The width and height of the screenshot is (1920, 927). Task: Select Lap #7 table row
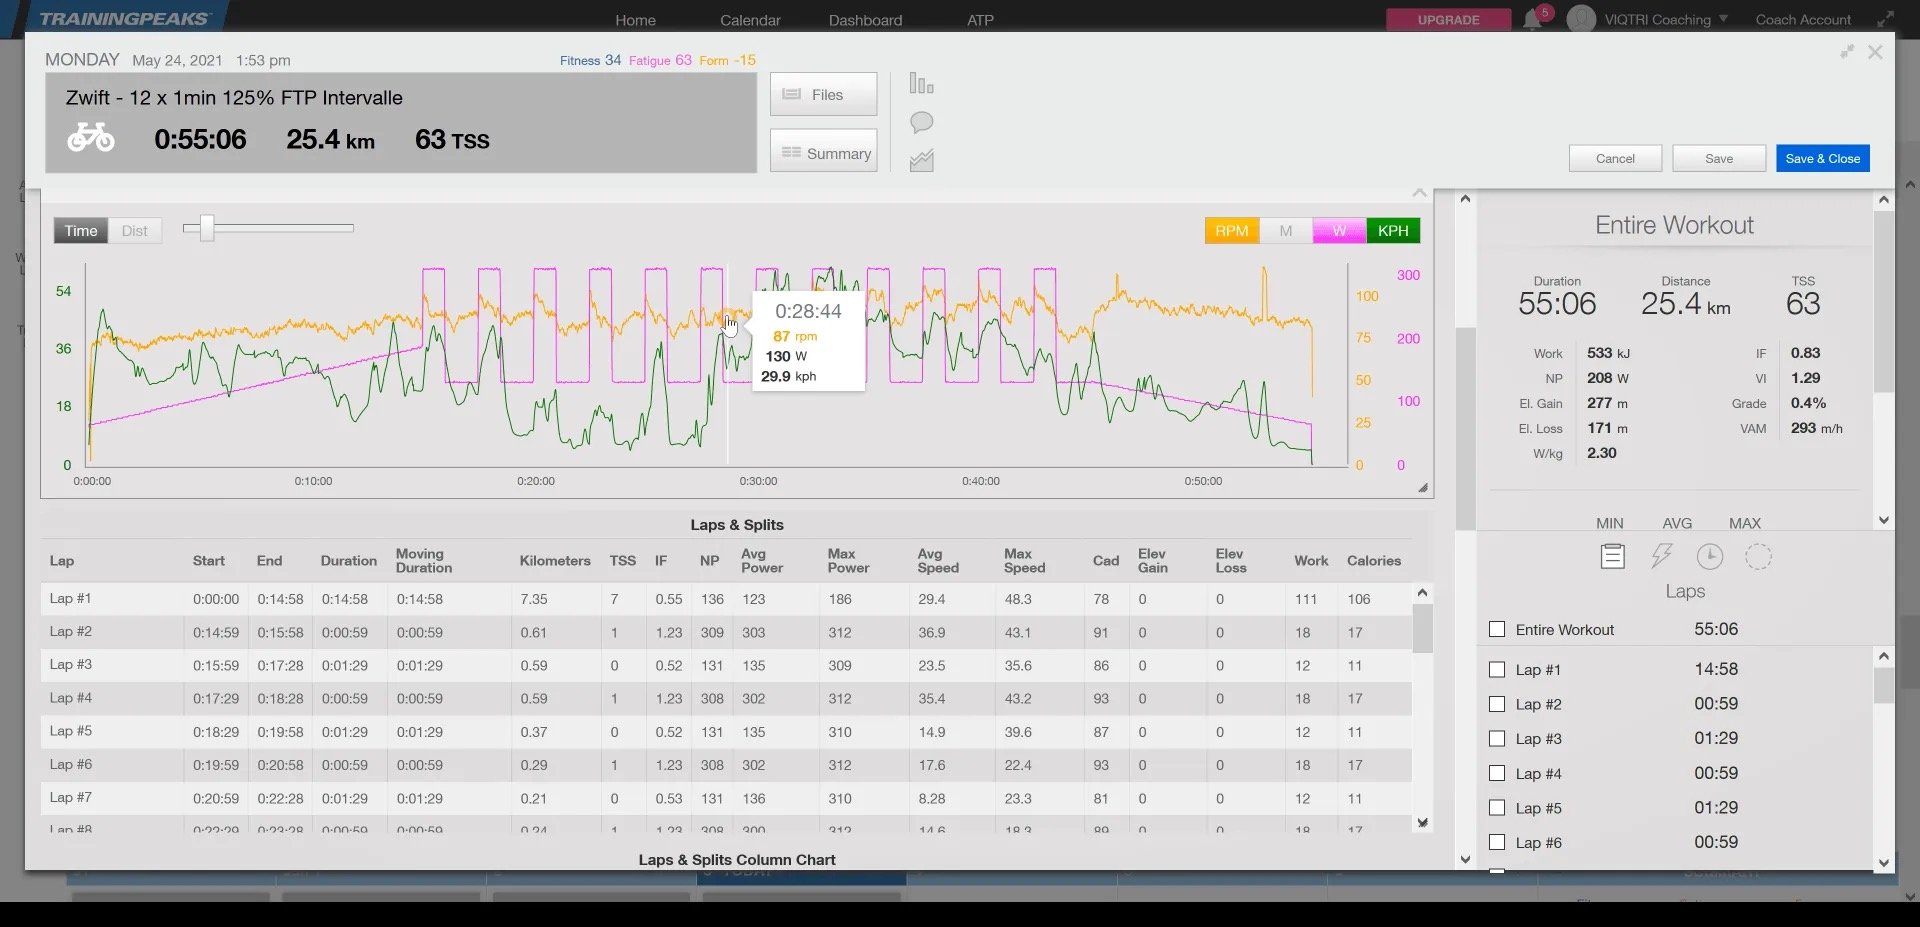pos(726,798)
